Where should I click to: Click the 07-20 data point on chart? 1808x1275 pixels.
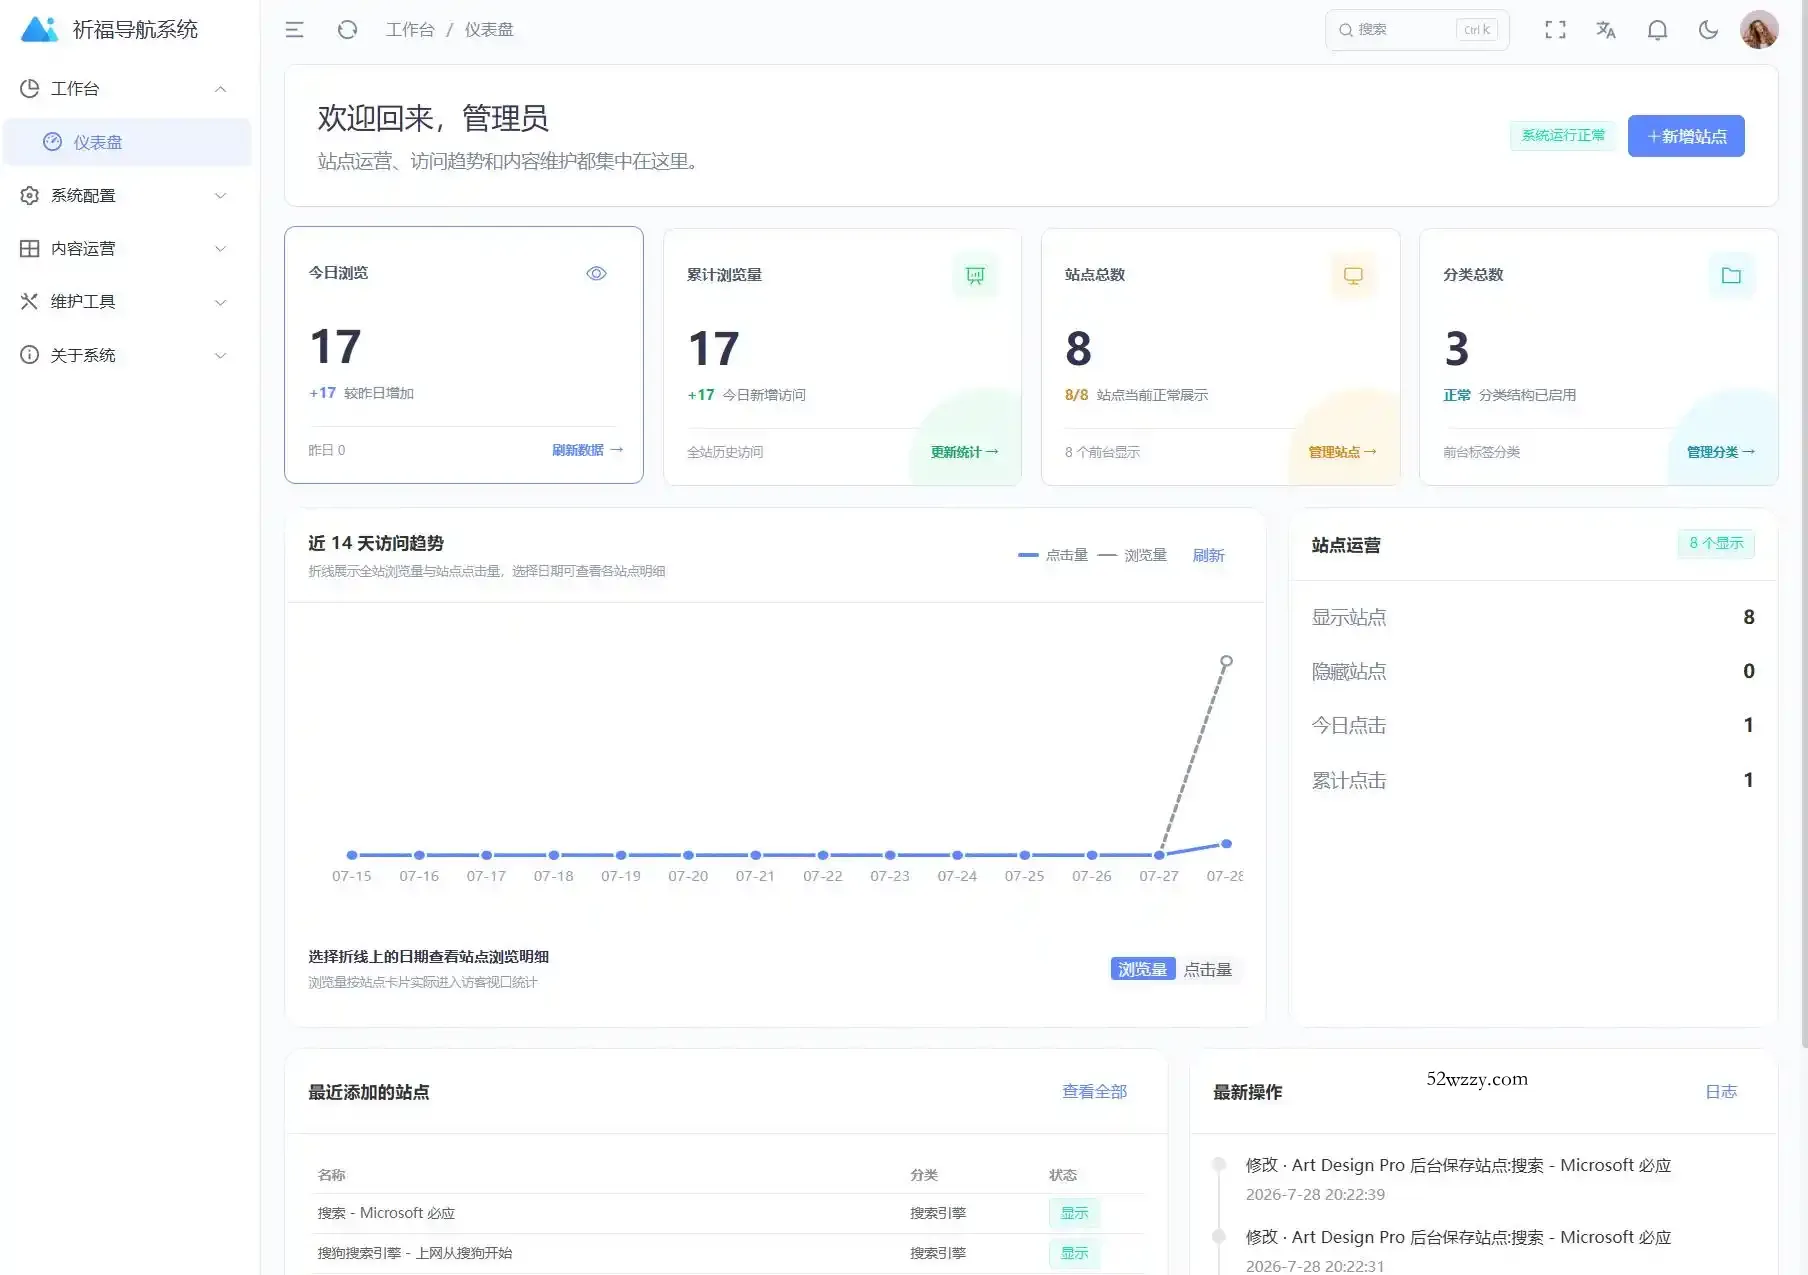tap(688, 855)
